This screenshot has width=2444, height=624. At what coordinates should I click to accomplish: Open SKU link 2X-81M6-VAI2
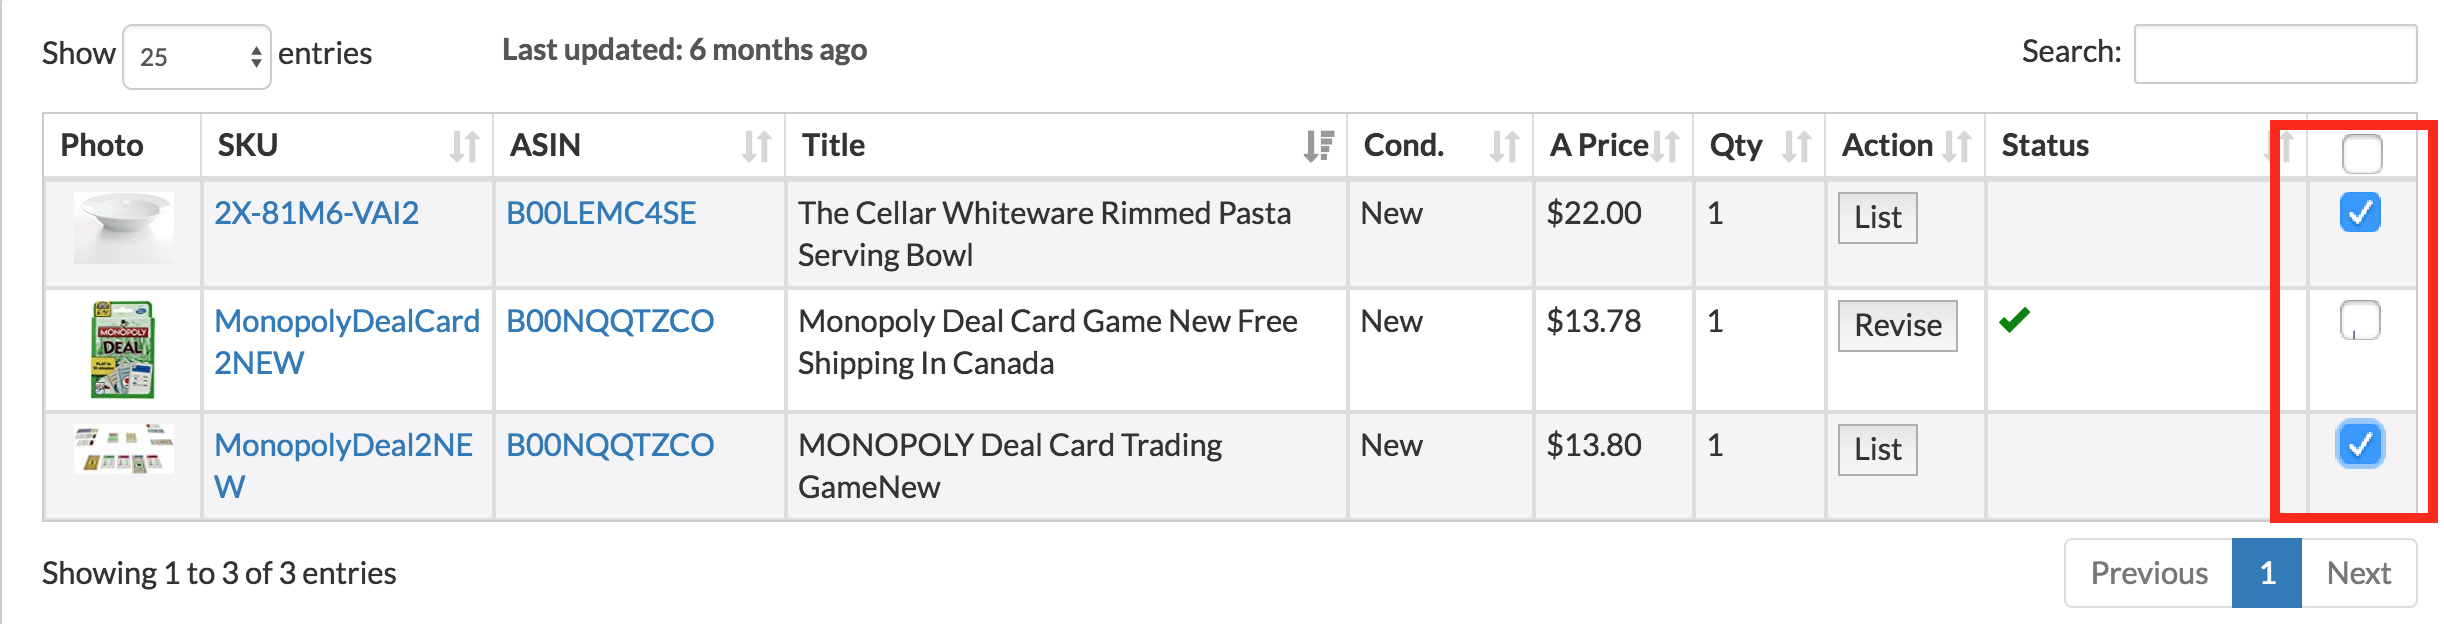click(x=316, y=213)
